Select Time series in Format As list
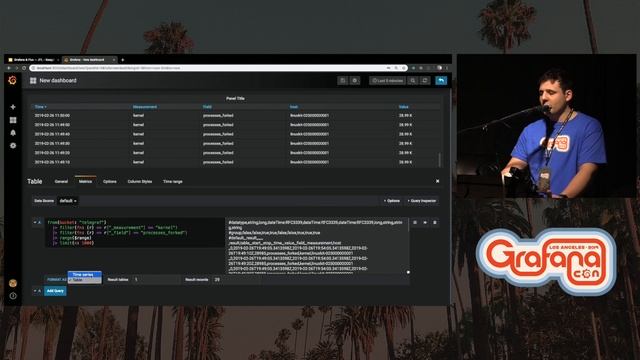This screenshot has height=360, width=640. point(85,275)
